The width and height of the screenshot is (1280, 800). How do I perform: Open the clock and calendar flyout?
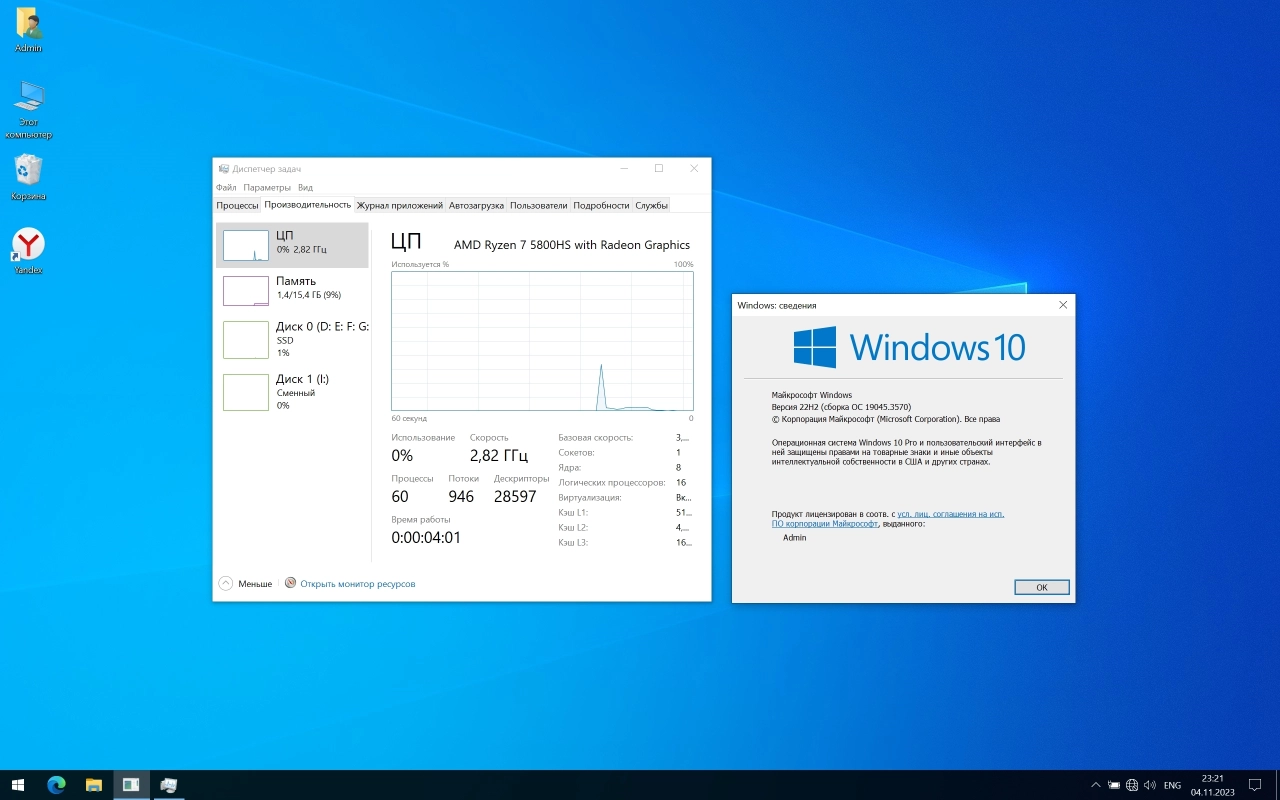1213,785
